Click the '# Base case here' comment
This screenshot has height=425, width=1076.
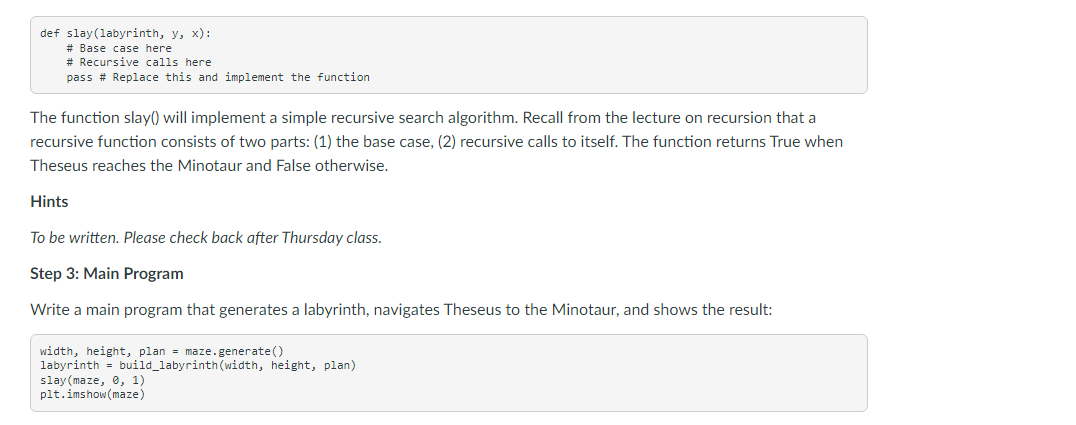click(119, 48)
